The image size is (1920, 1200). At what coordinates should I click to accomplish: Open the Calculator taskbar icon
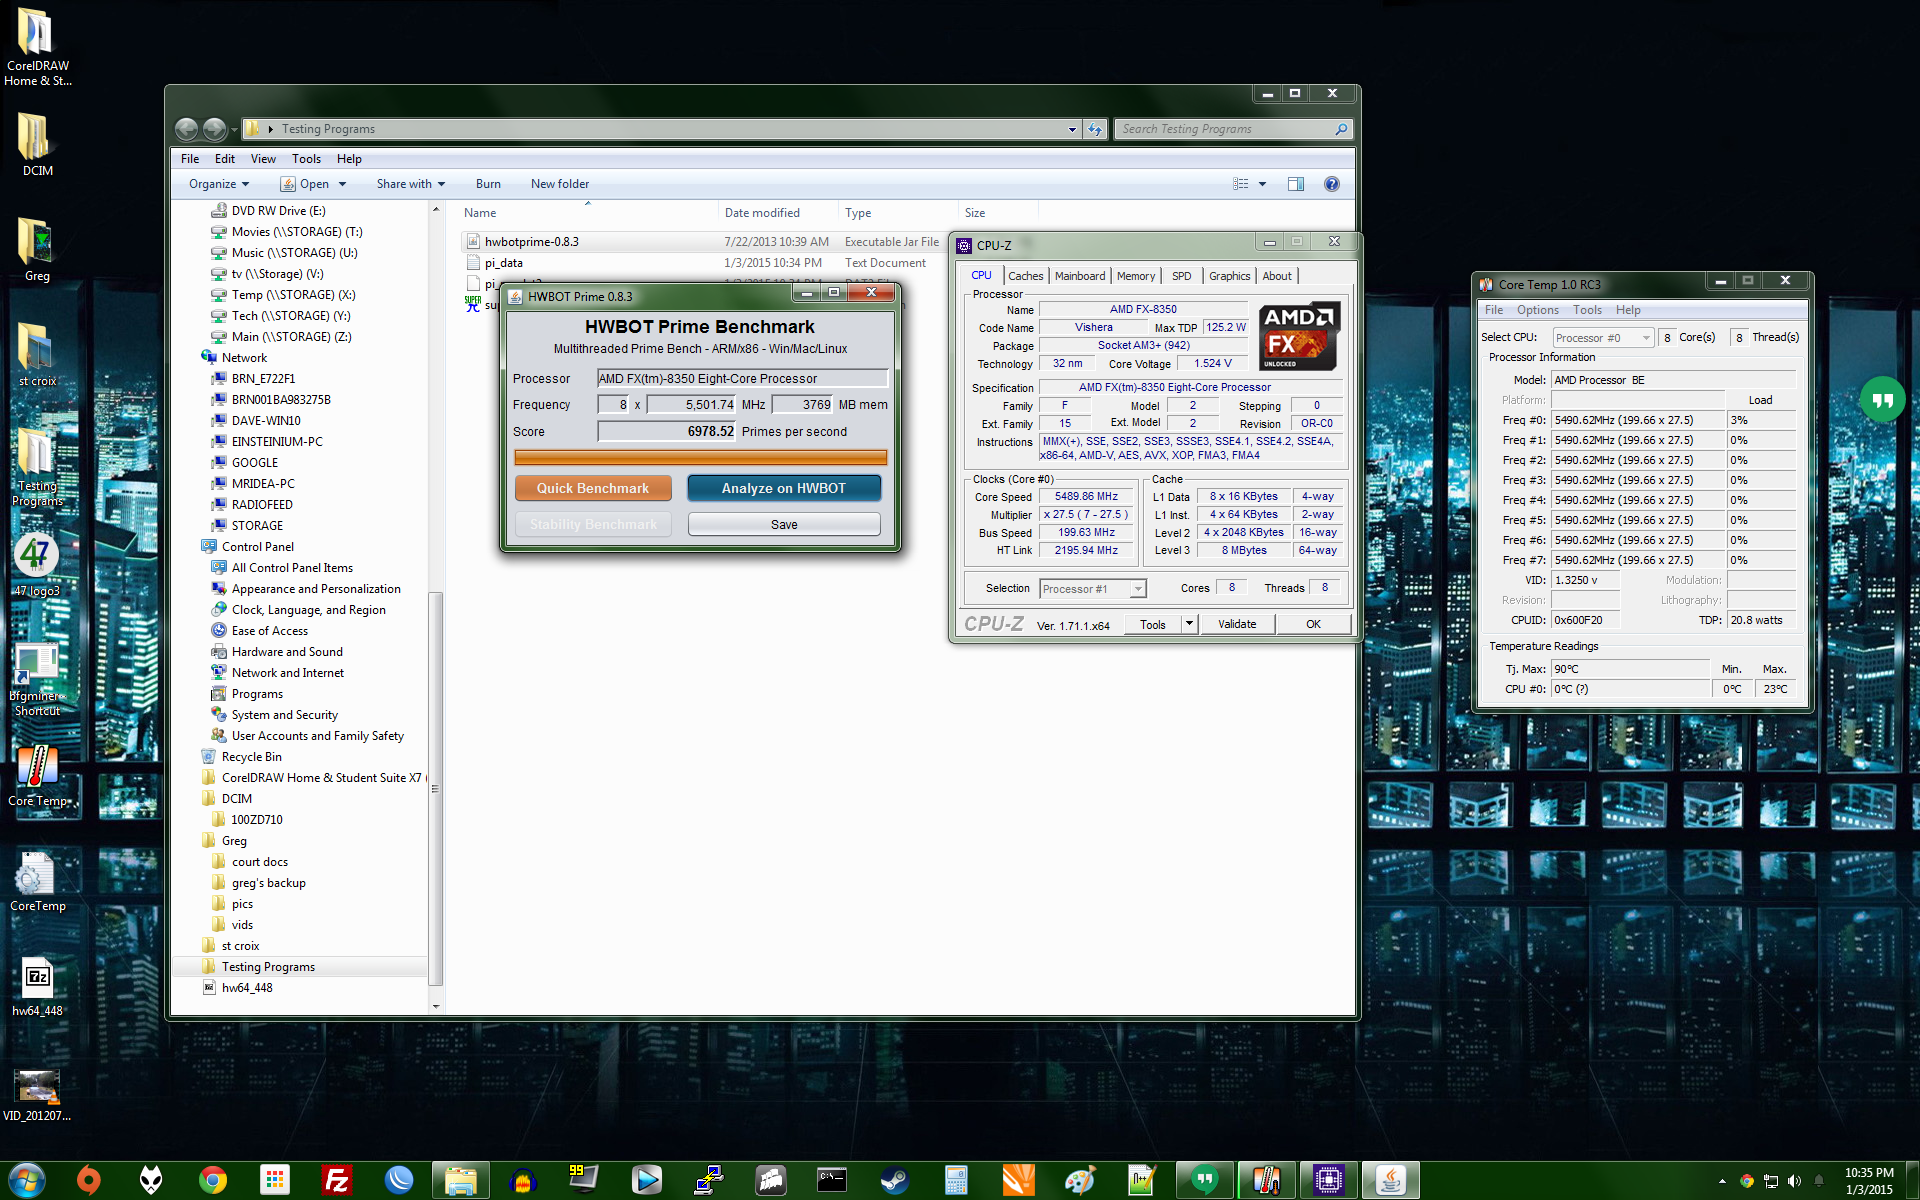(x=956, y=1181)
